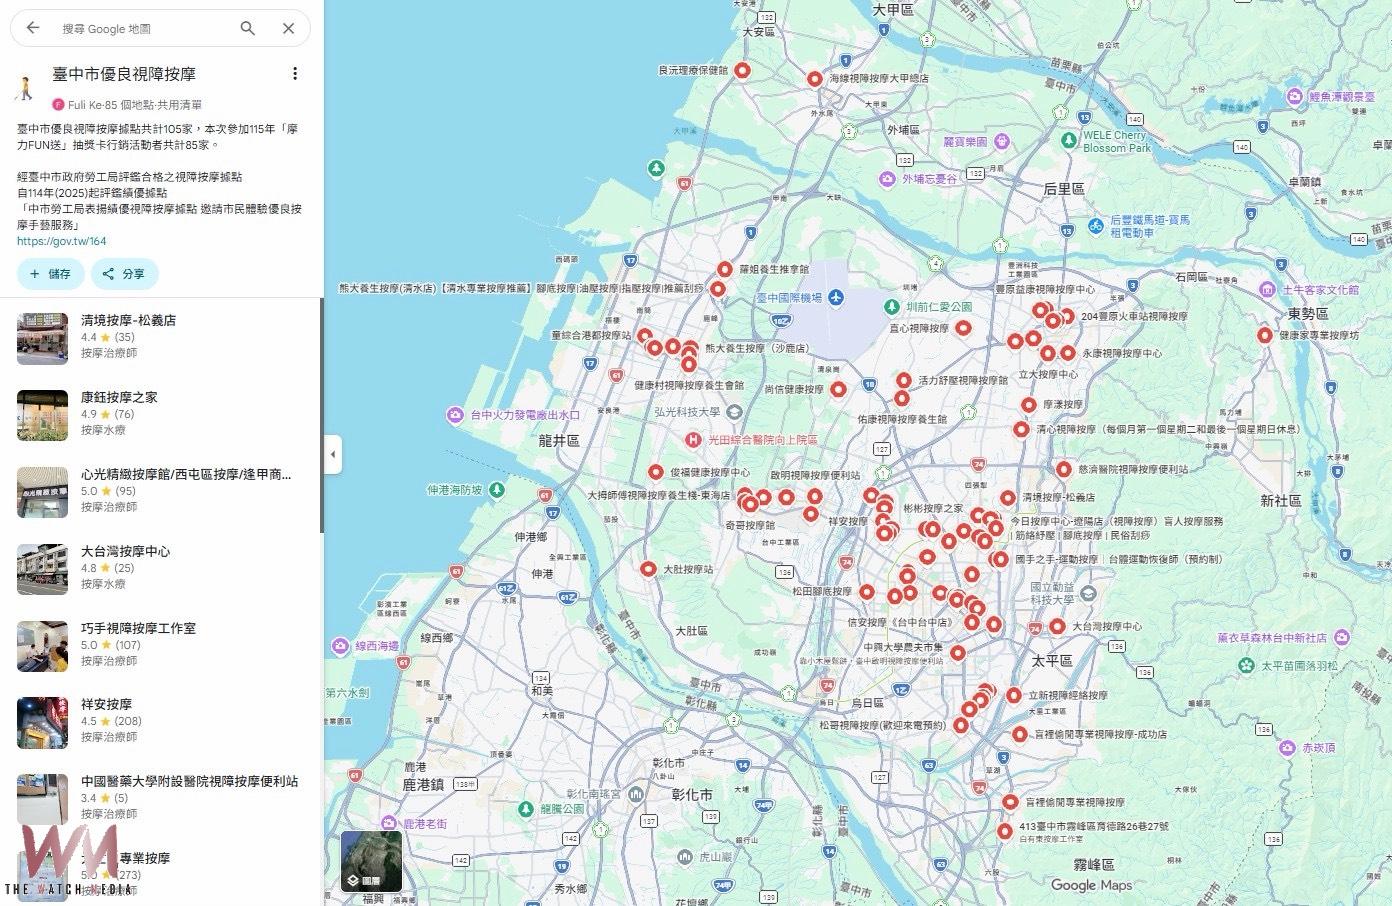
Task: Click the 臺中國際機場 airport icon
Action: click(x=835, y=297)
